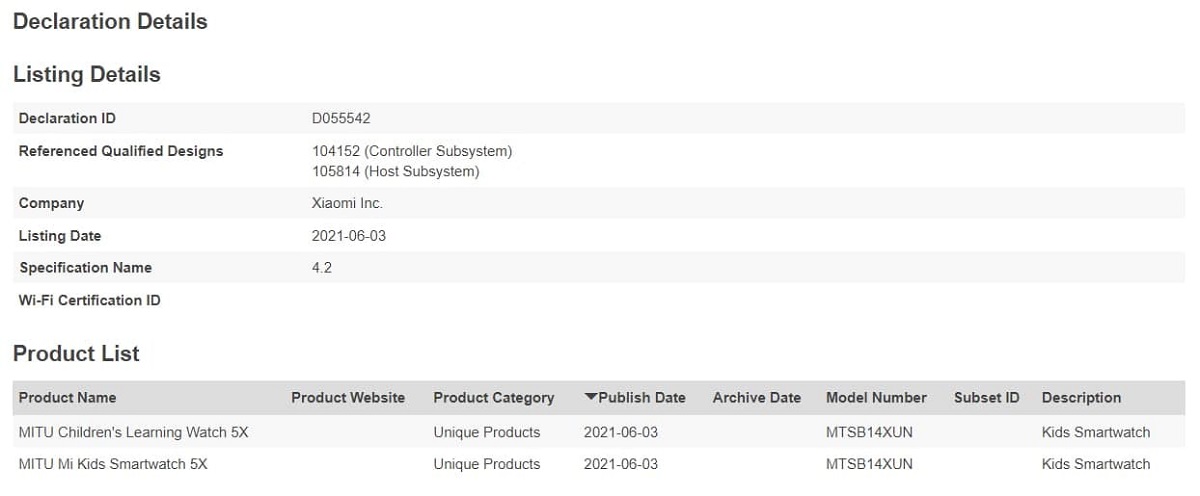
Task: Click the Subset ID column header
Action: tap(986, 398)
